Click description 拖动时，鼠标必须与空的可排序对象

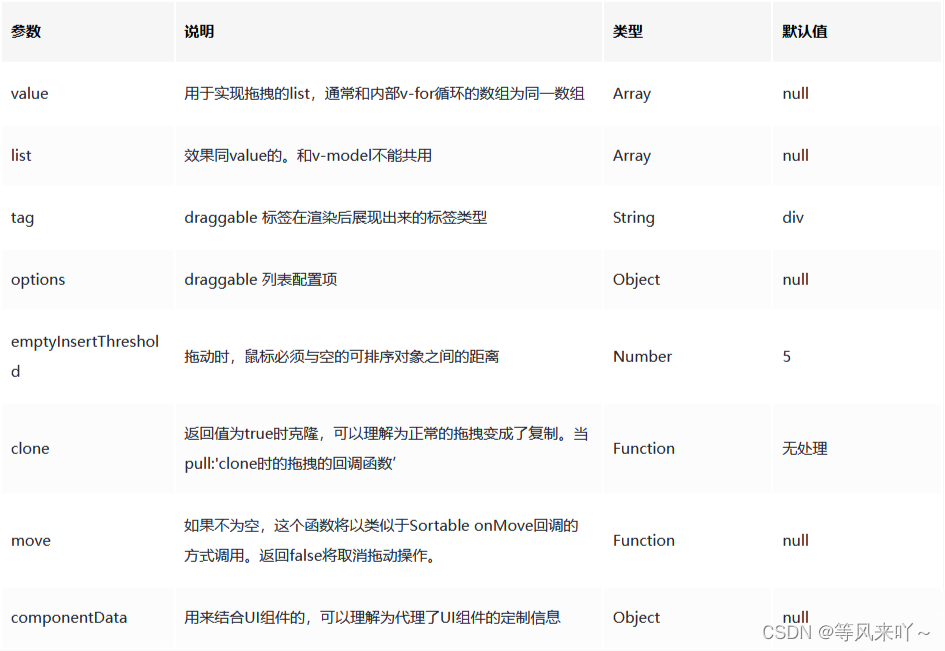click(341, 356)
